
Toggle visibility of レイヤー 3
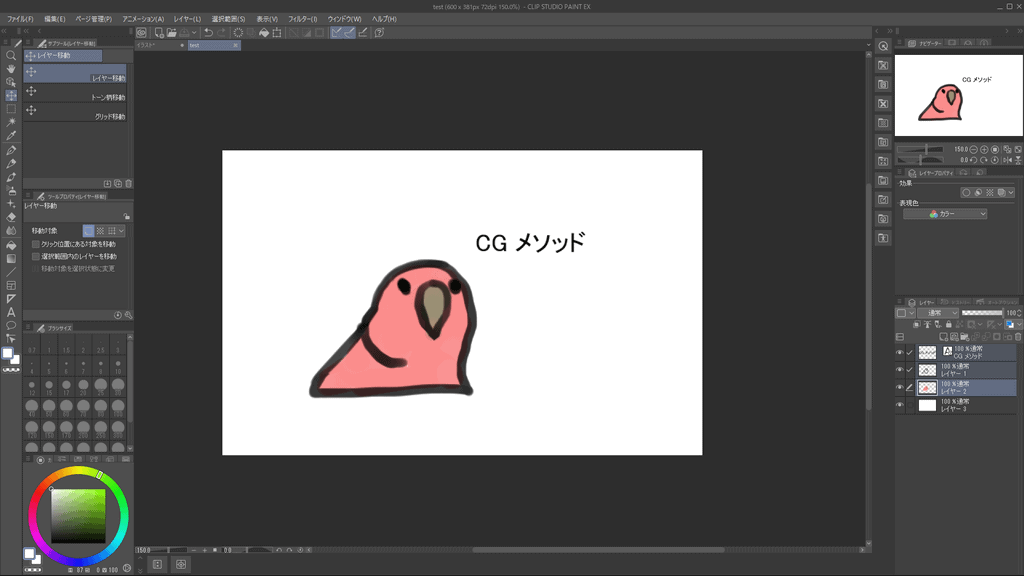point(899,405)
